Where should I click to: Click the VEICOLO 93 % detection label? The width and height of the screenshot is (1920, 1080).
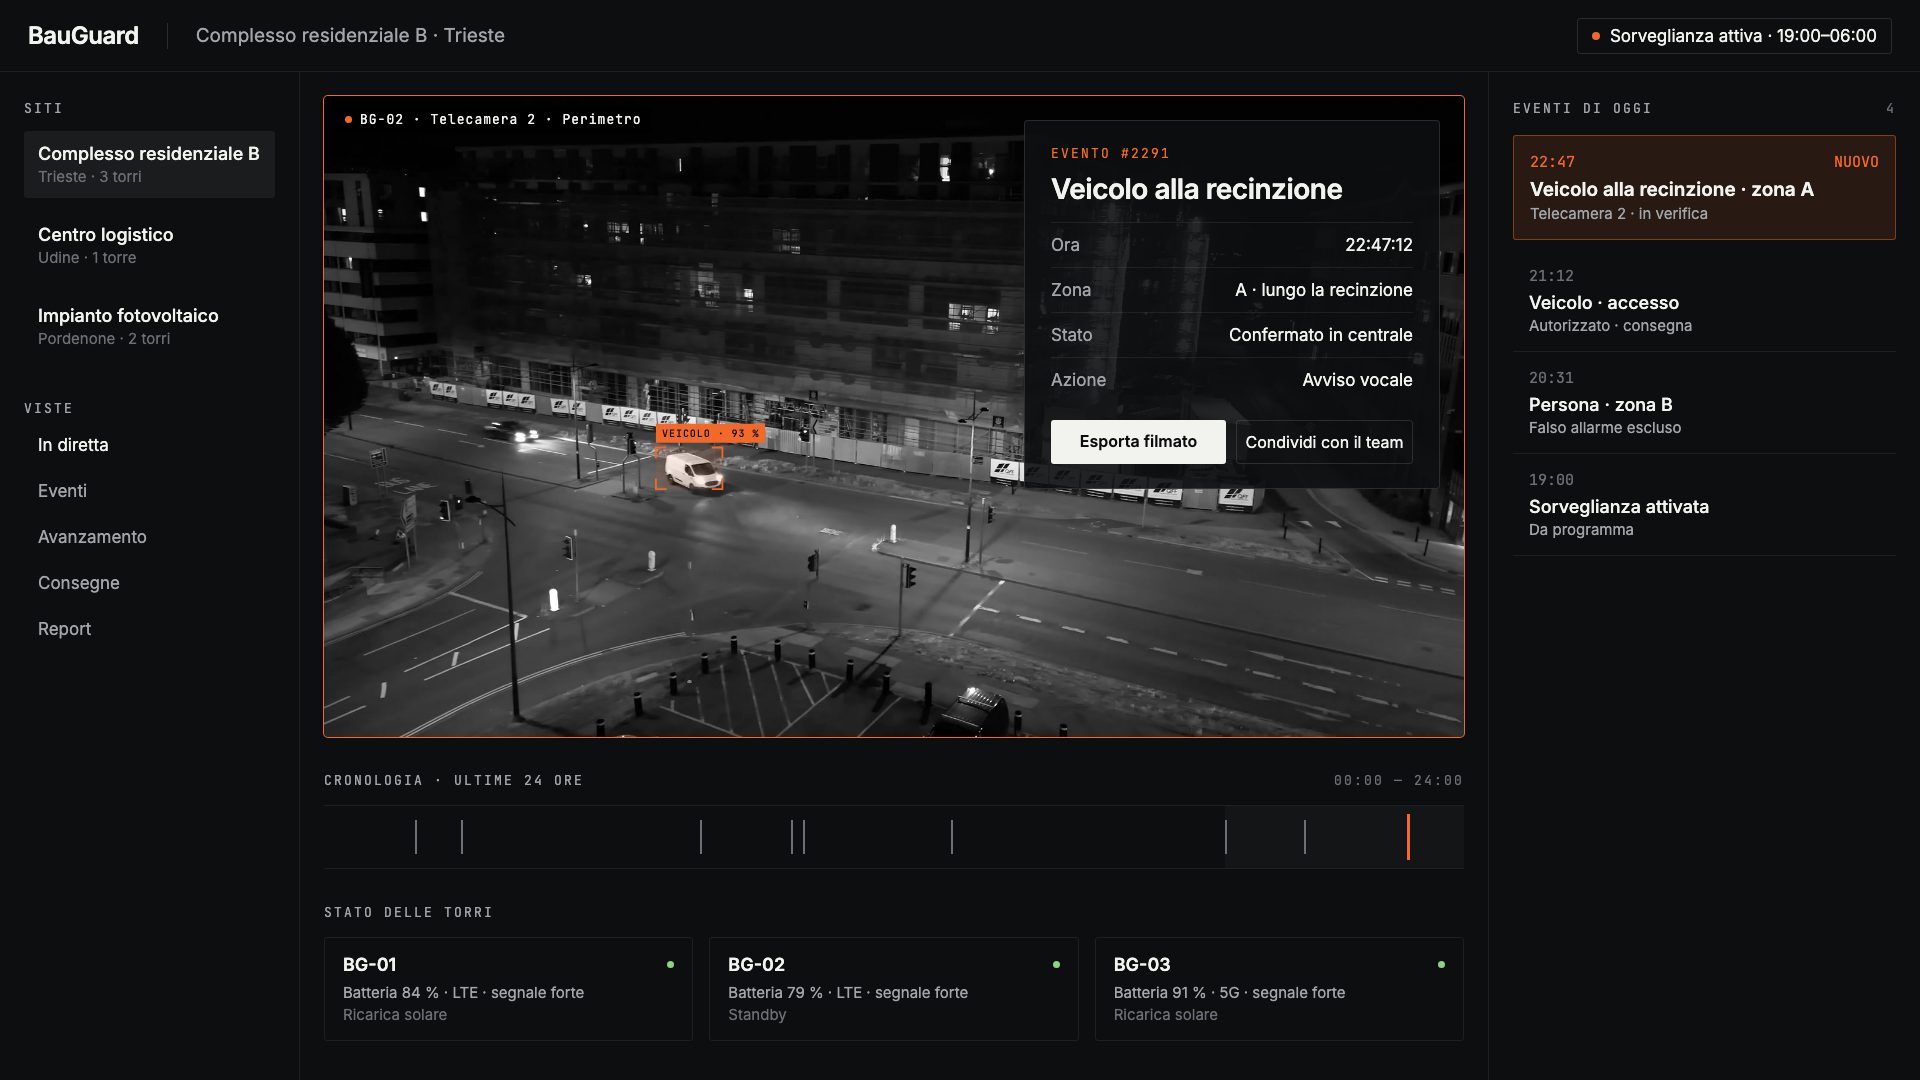click(710, 433)
